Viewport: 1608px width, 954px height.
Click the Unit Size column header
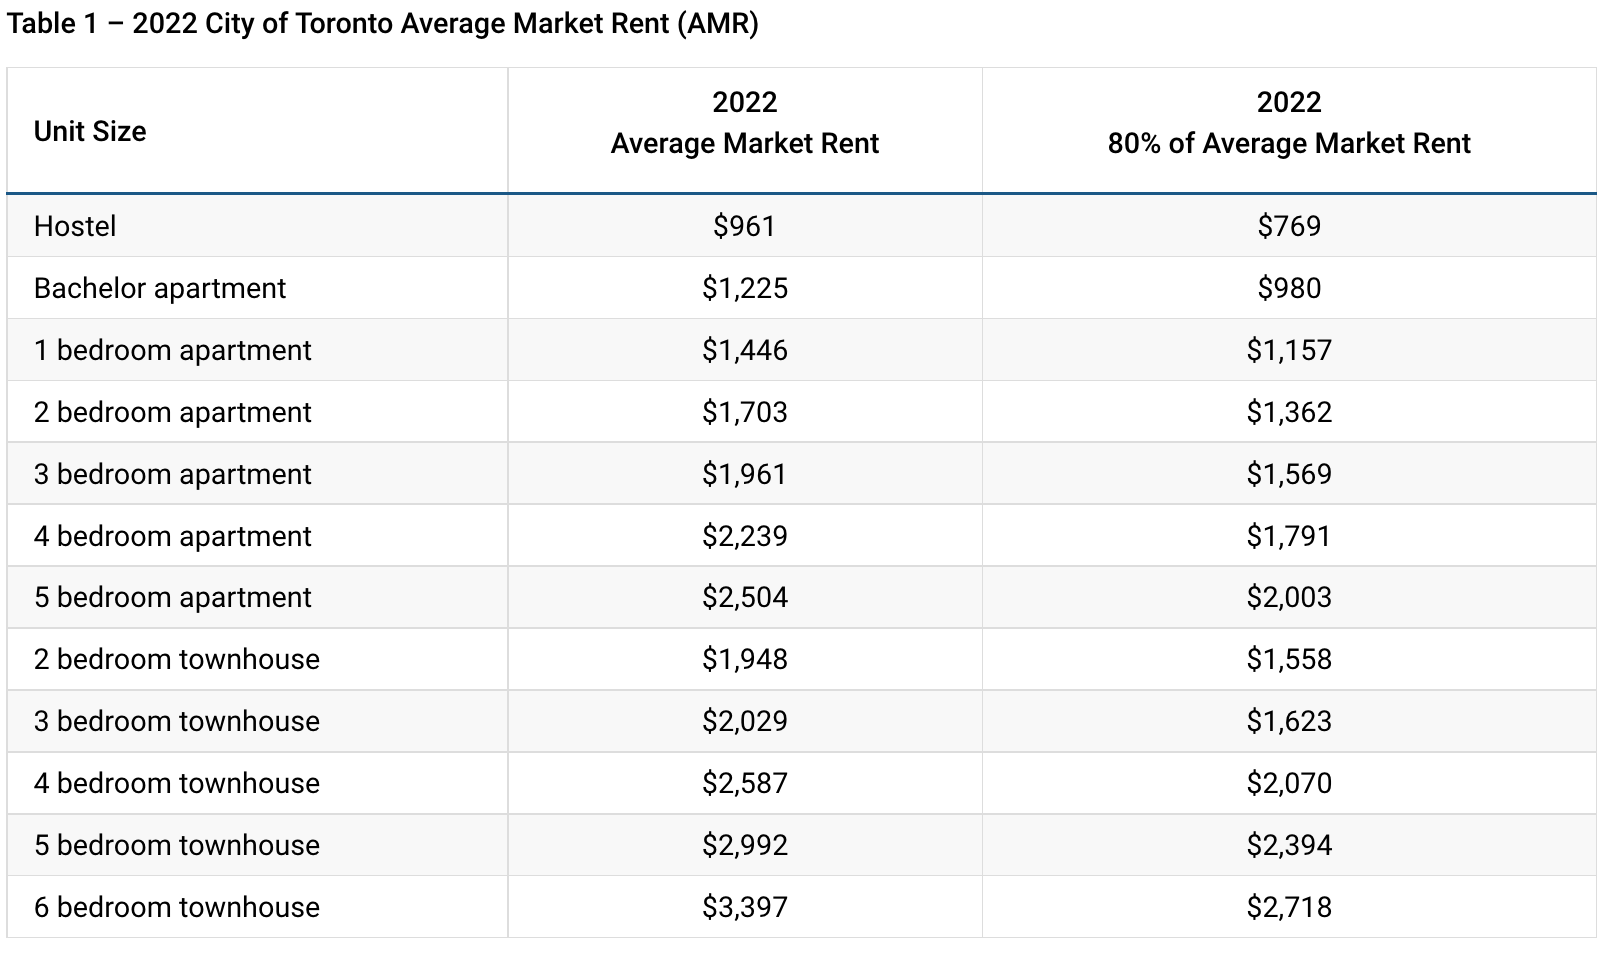tap(90, 131)
